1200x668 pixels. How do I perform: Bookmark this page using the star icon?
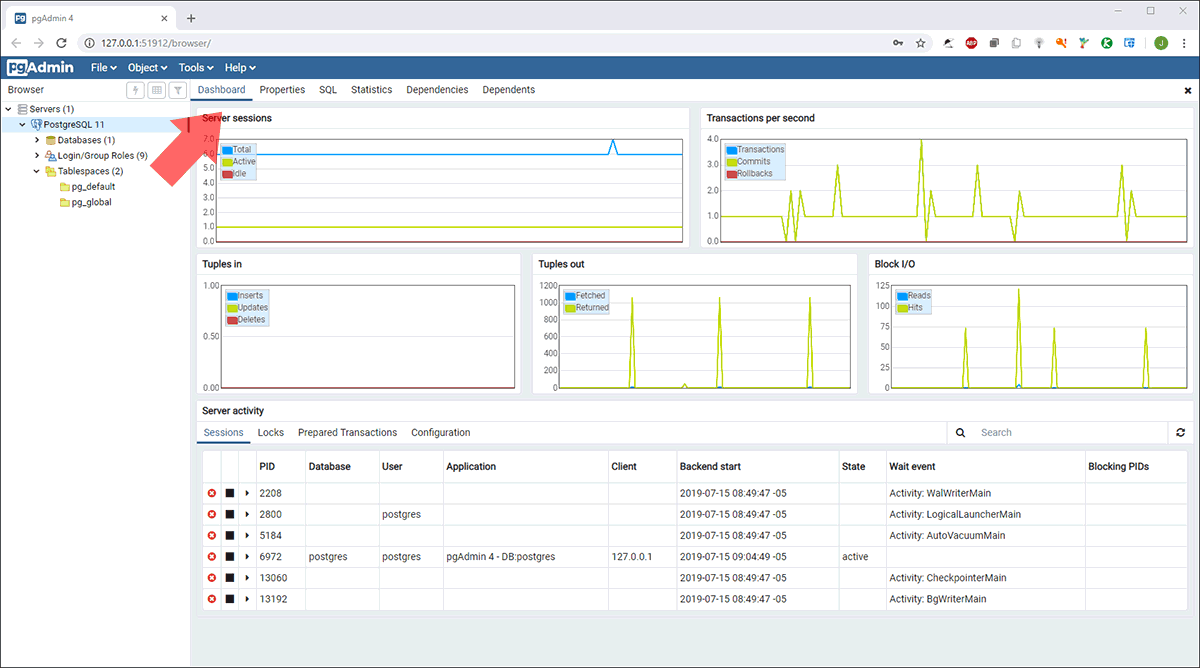coord(920,43)
